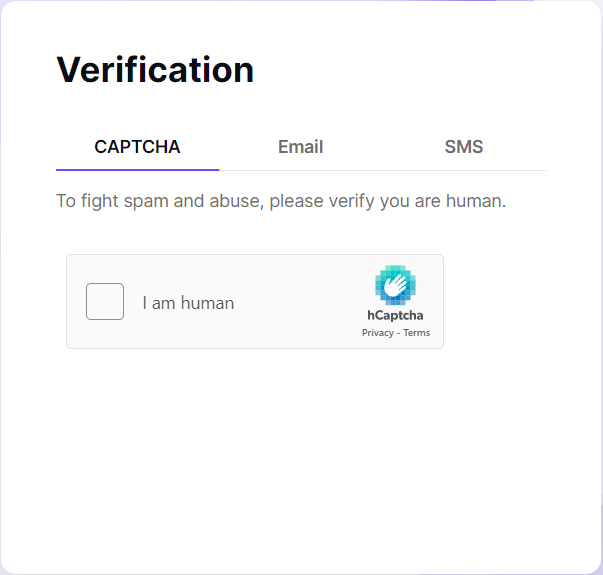Screen dimensions: 603x575
Task: Click the hCaptcha brand name text
Action: 395,315
